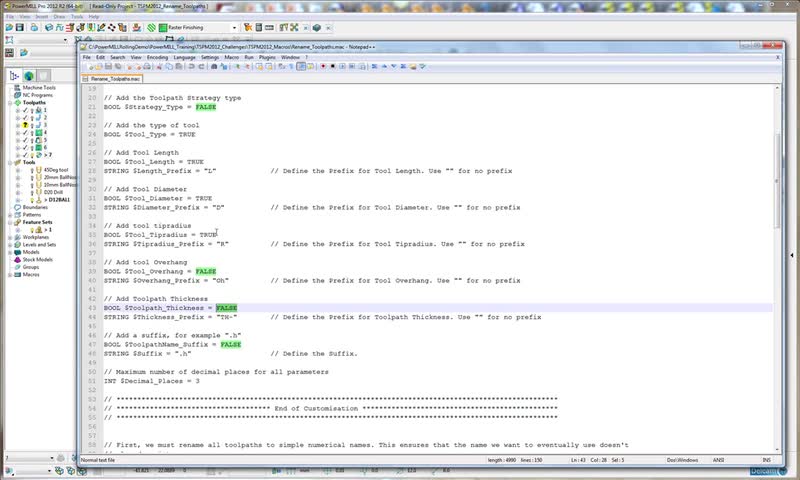This screenshot has width=800, height=480.
Task: Toggle the light bulb for 45Deg tool
Action: pos(32,170)
